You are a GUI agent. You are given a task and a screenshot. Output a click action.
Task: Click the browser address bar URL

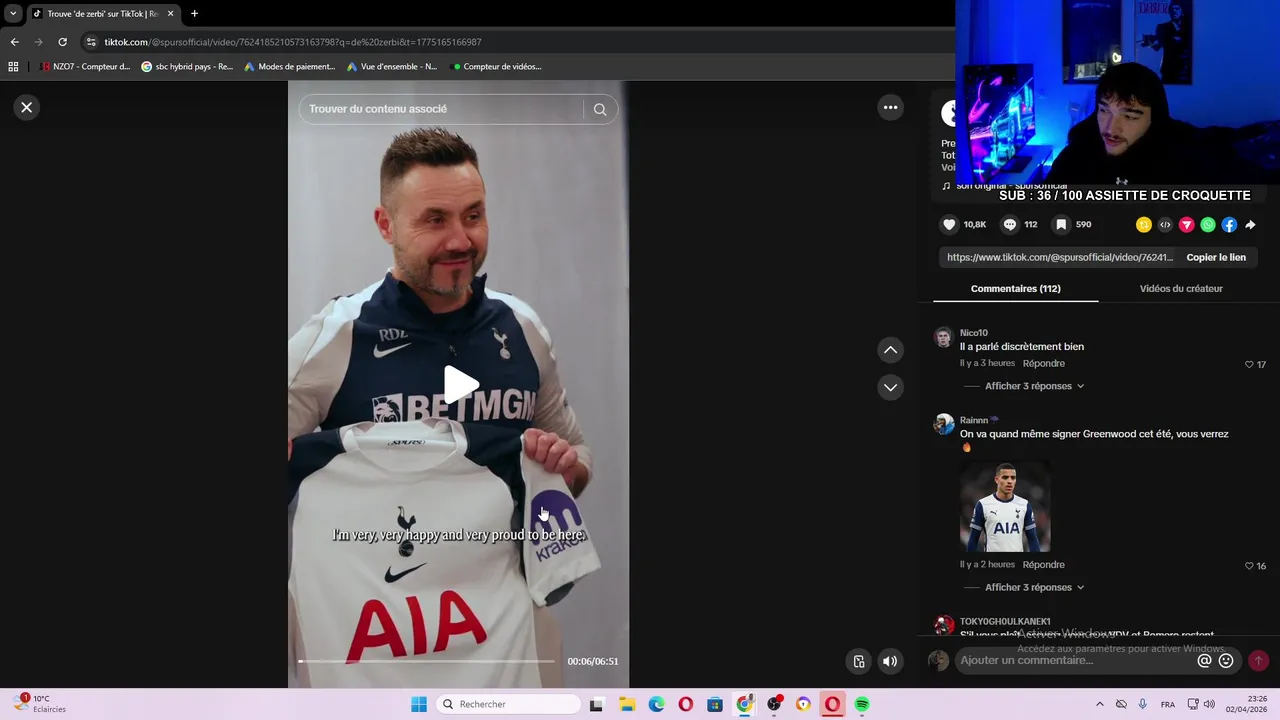tap(293, 42)
